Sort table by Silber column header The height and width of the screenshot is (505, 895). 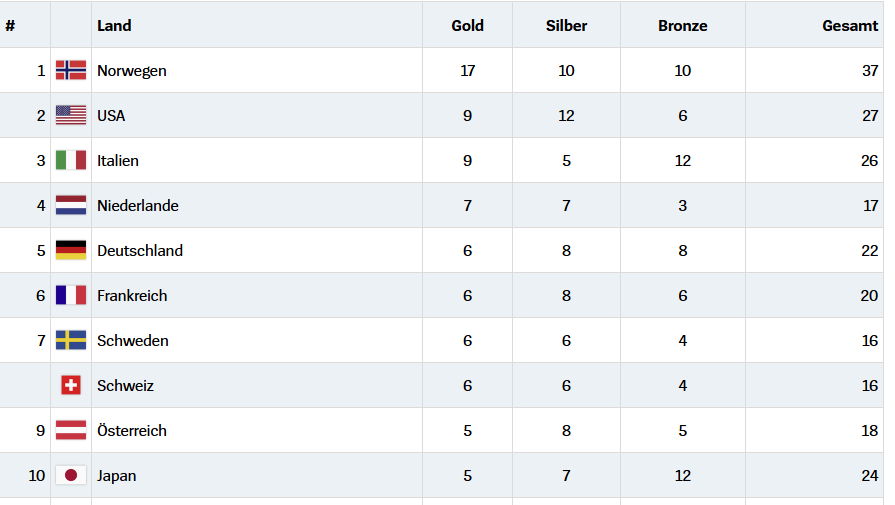pos(566,26)
